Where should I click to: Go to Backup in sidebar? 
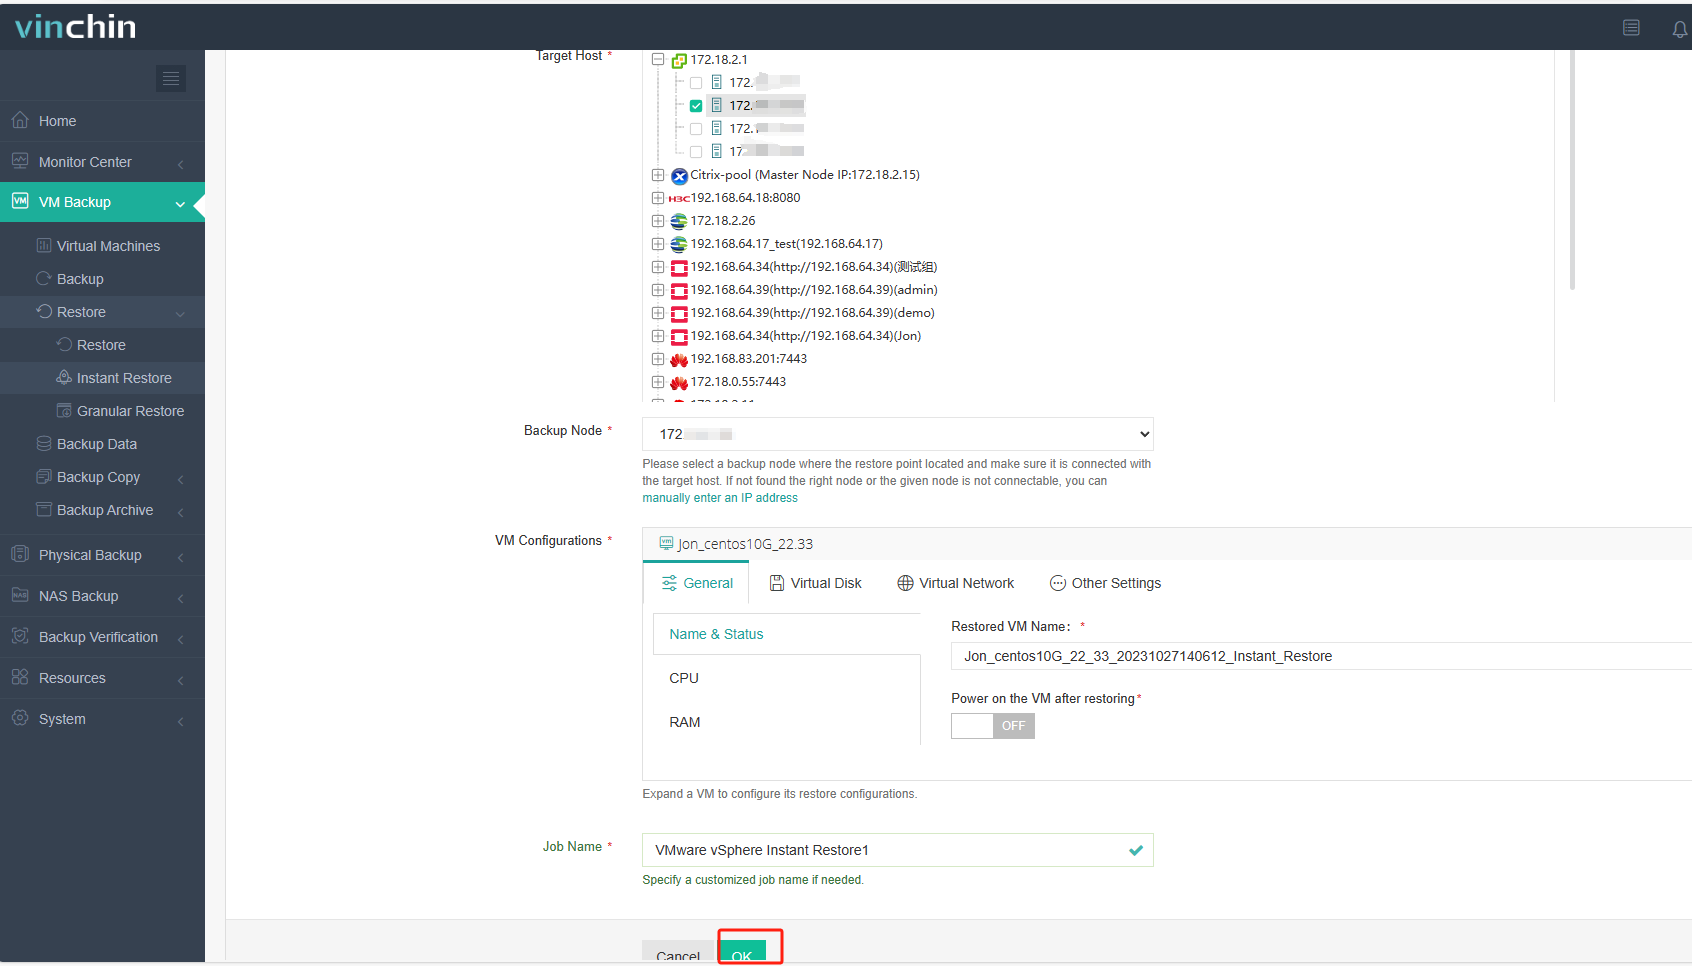coord(102,279)
